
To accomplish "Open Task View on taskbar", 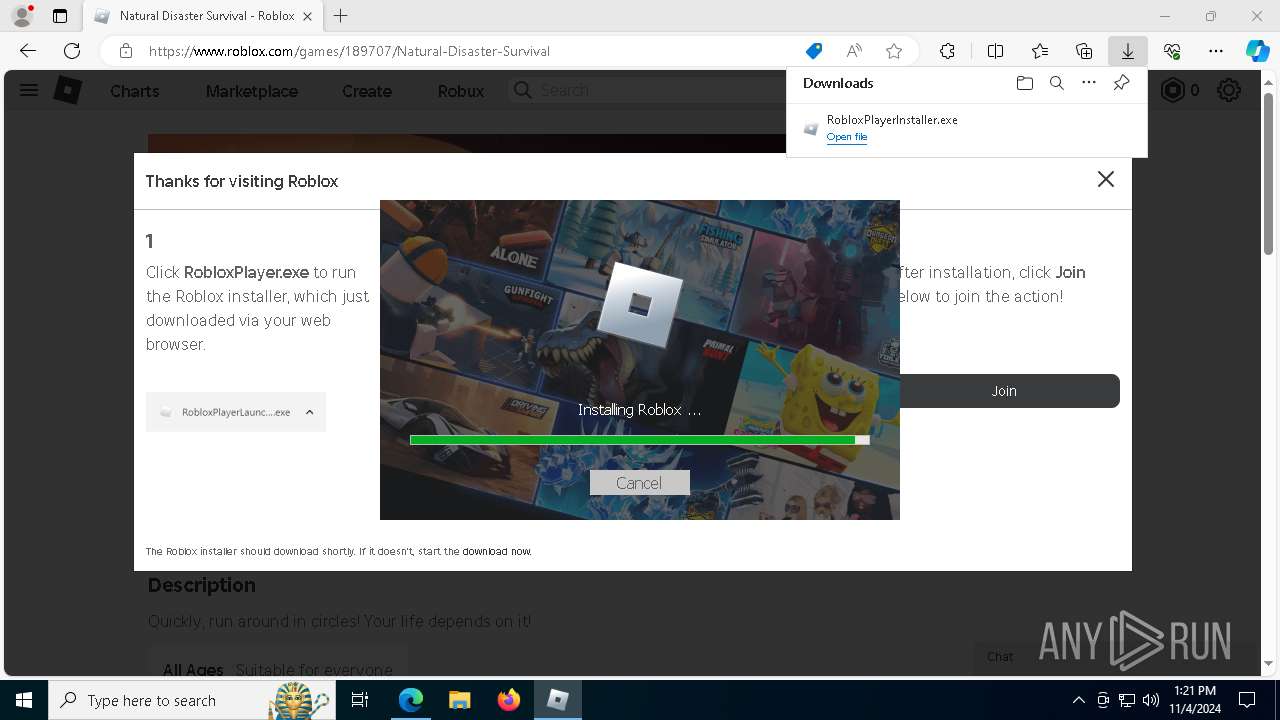I will 361,700.
